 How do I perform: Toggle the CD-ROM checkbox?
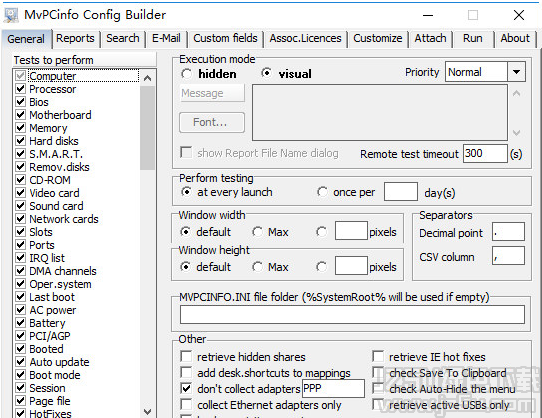click(21, 180)
